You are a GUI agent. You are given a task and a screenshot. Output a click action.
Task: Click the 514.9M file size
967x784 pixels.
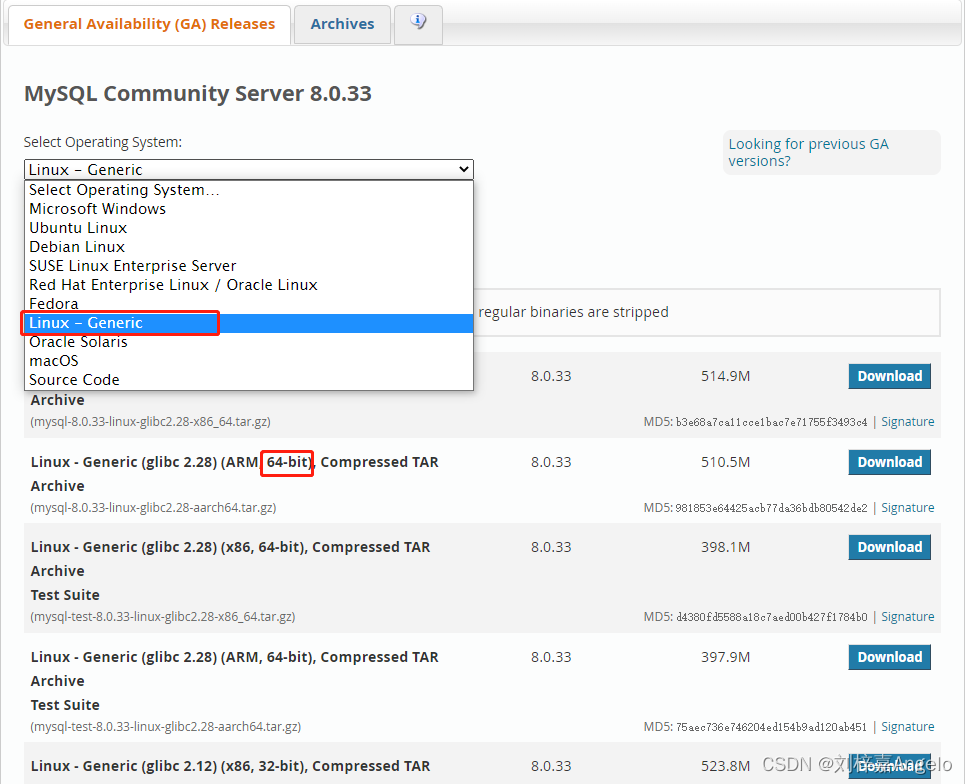(x=725, y=376)
